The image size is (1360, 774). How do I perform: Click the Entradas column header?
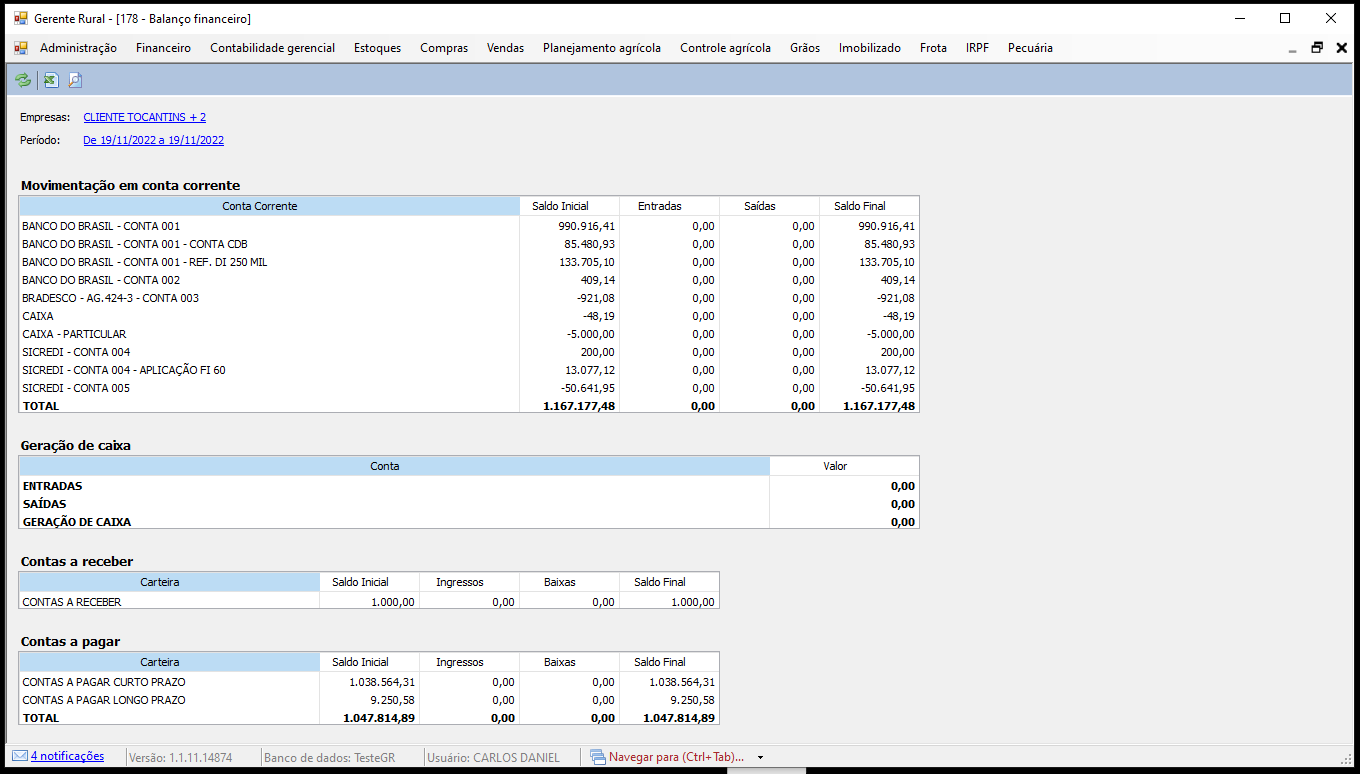tap(669, 206)
